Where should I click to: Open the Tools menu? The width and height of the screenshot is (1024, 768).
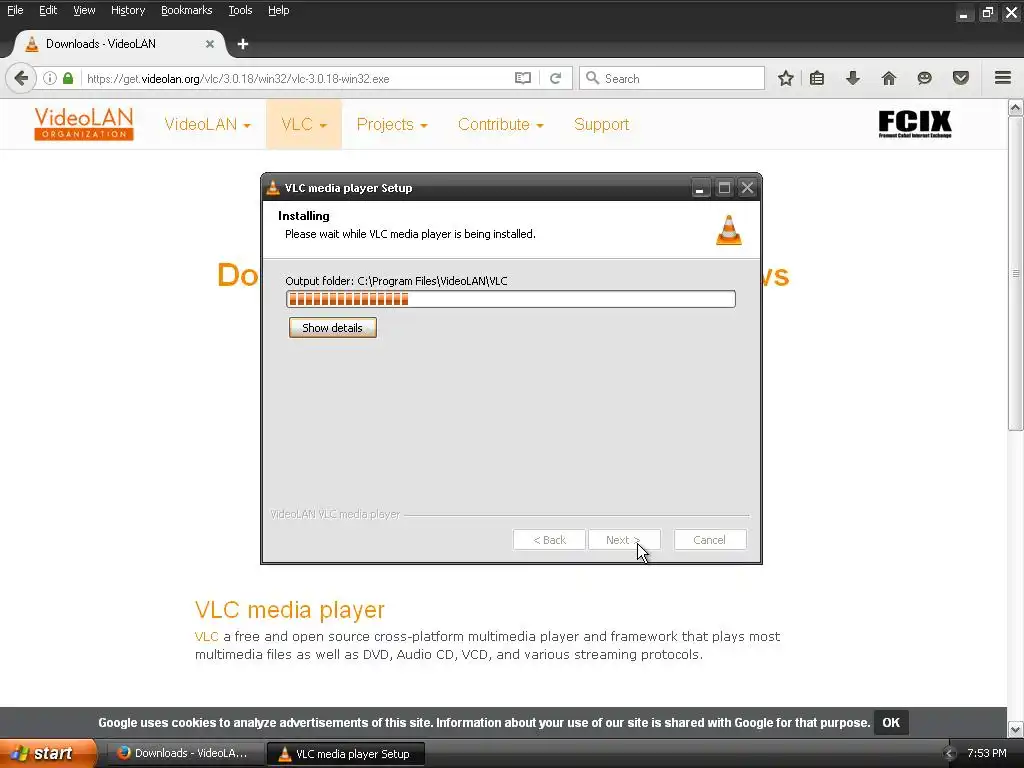coord(240,10)
